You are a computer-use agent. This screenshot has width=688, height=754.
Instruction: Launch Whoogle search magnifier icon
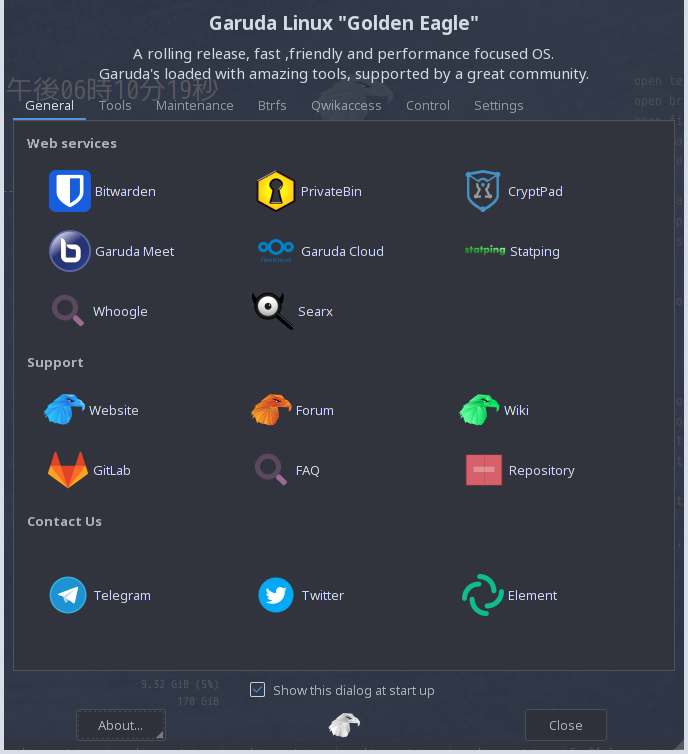pyautogui.click(x=68, y=311)
